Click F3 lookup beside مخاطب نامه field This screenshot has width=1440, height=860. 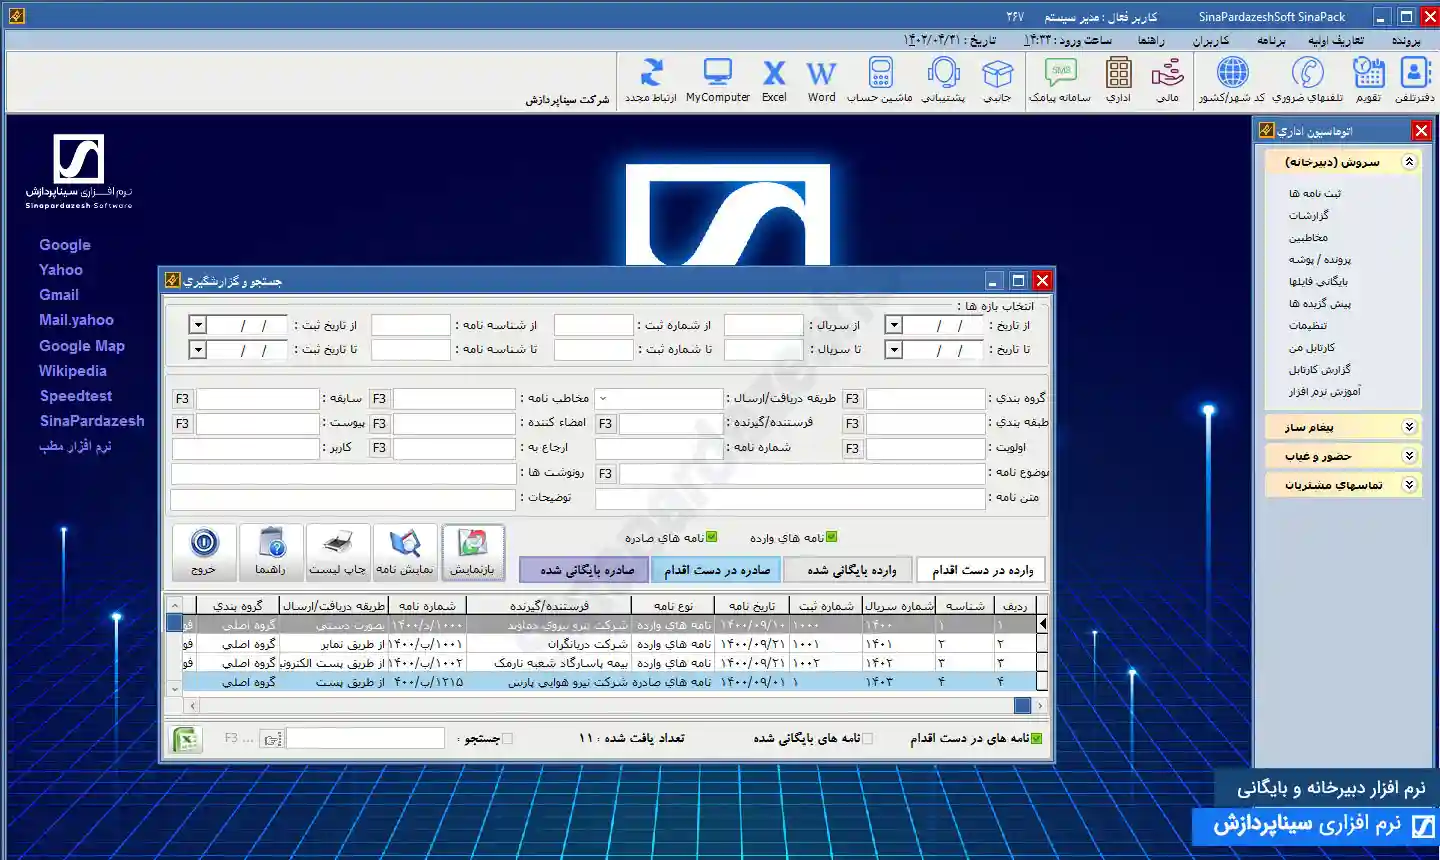[x=379, y=399]
